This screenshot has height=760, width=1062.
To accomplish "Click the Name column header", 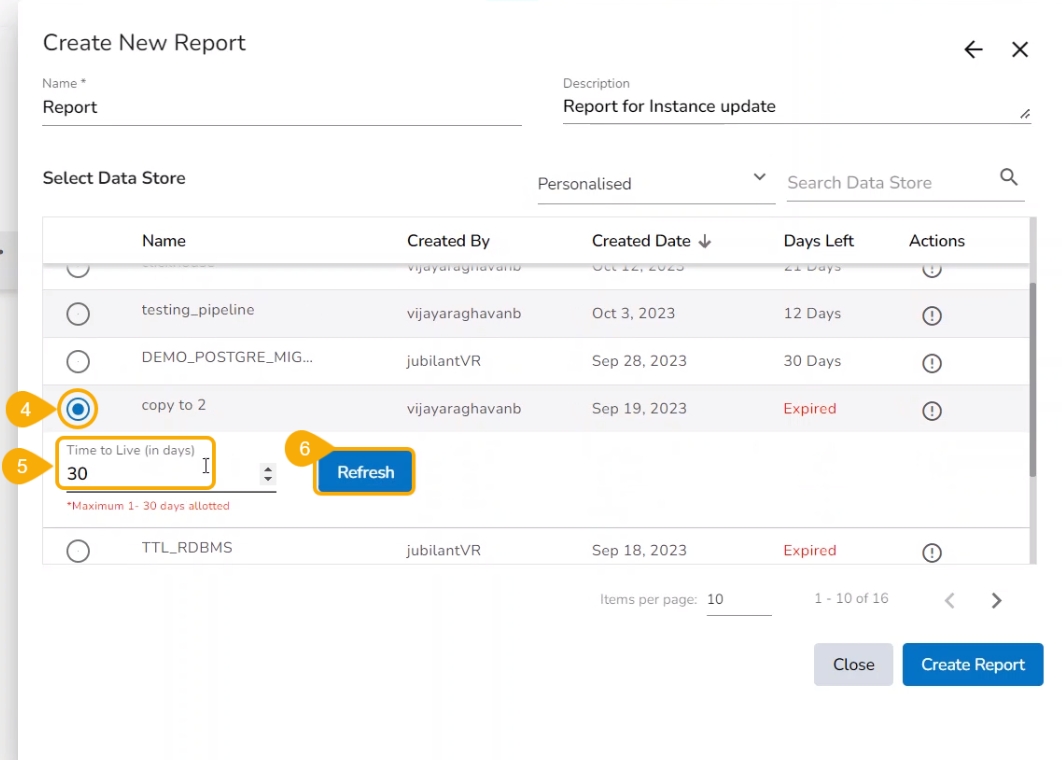I will pos(164,241).
